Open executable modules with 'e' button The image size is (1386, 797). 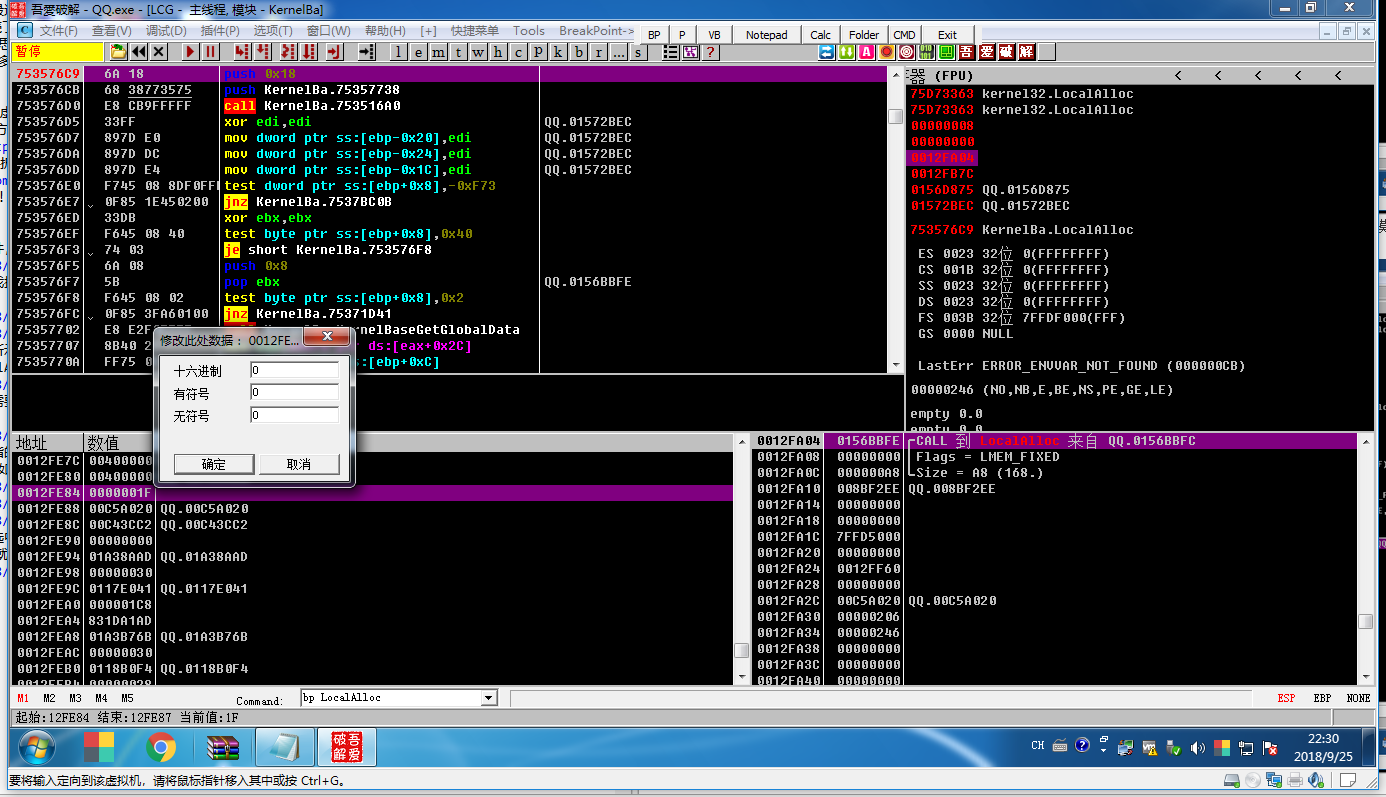[418, 51]
